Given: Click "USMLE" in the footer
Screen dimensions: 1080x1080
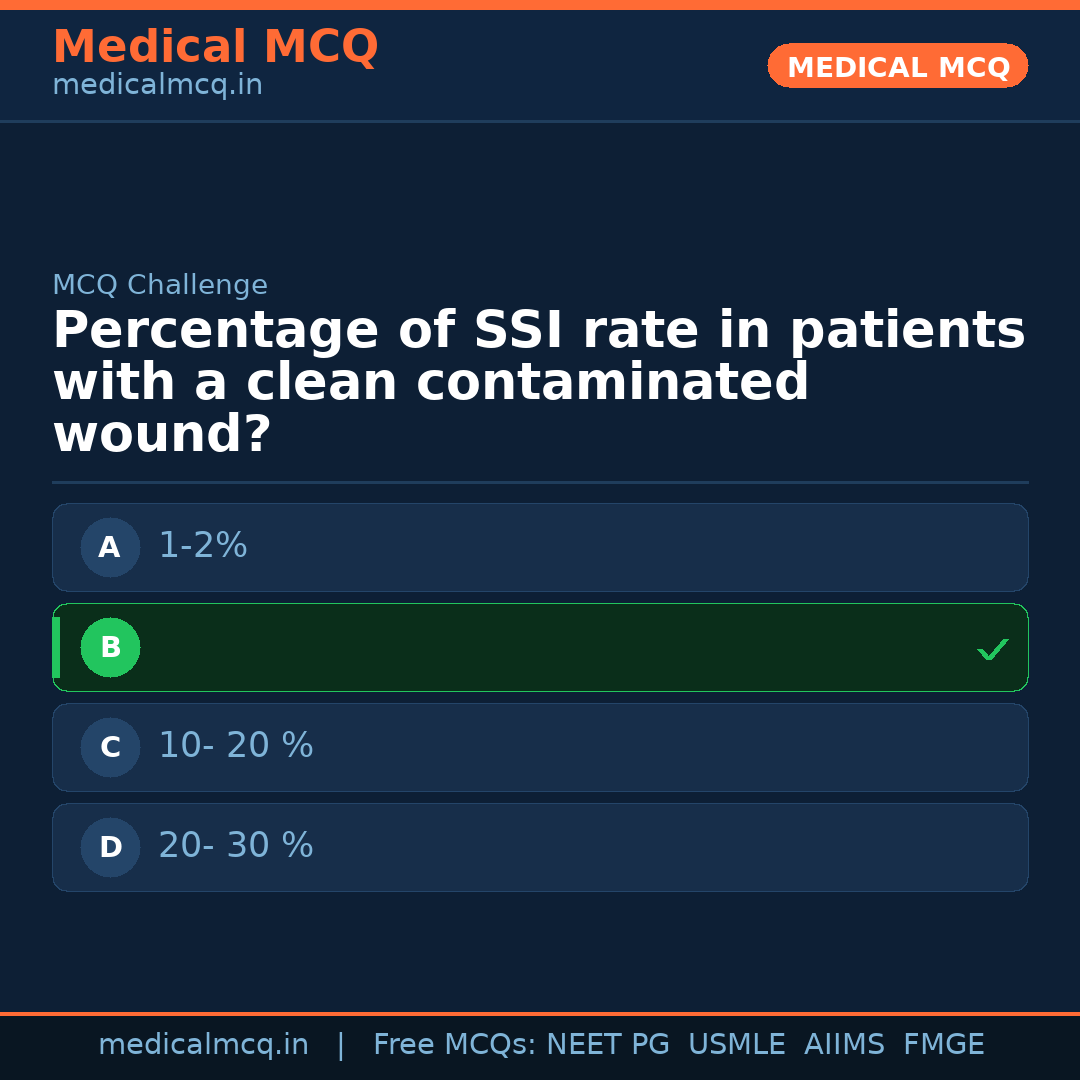Looking at the screenshot, I should (x=736, y=1045).
